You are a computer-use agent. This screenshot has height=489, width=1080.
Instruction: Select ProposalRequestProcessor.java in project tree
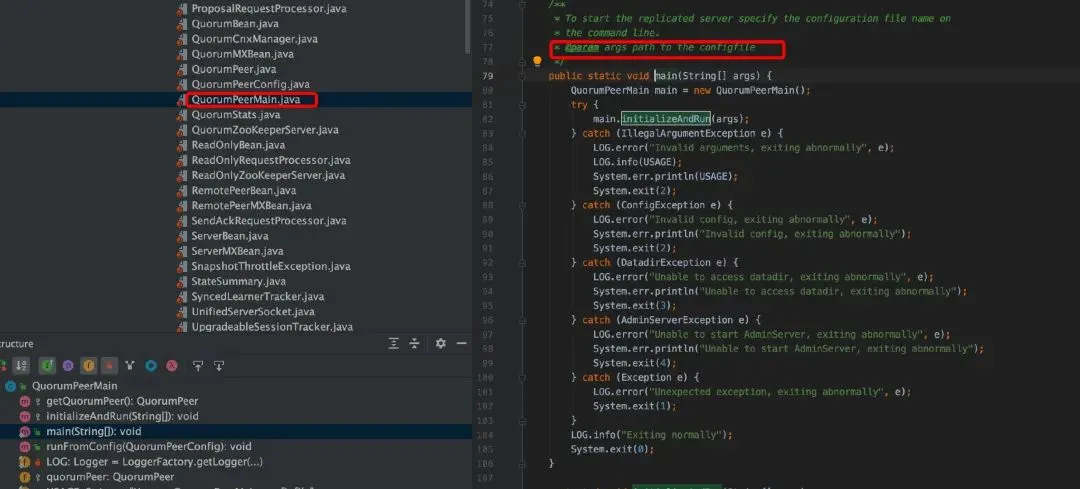269,9
